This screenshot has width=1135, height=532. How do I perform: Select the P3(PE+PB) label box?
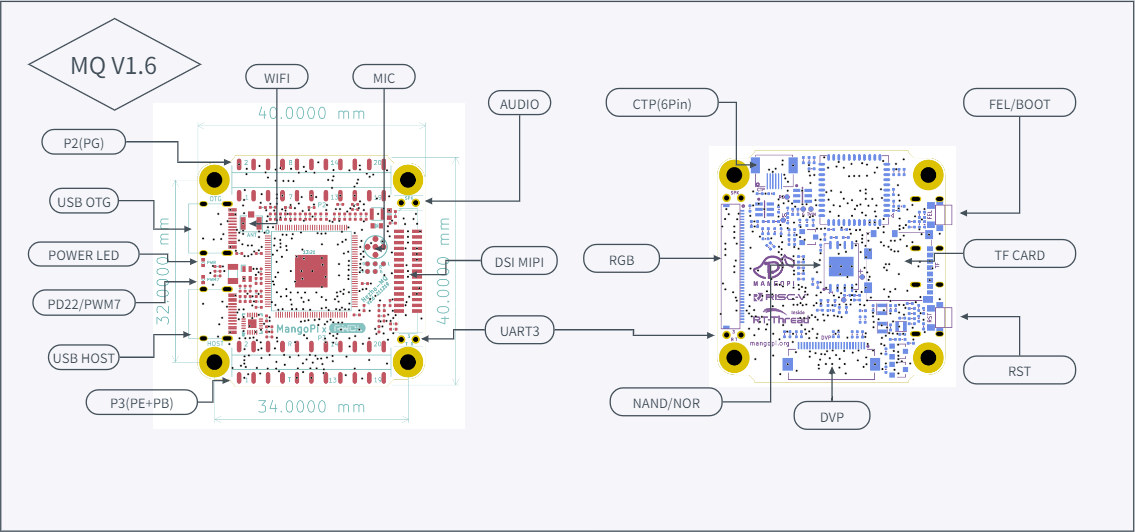141,402
